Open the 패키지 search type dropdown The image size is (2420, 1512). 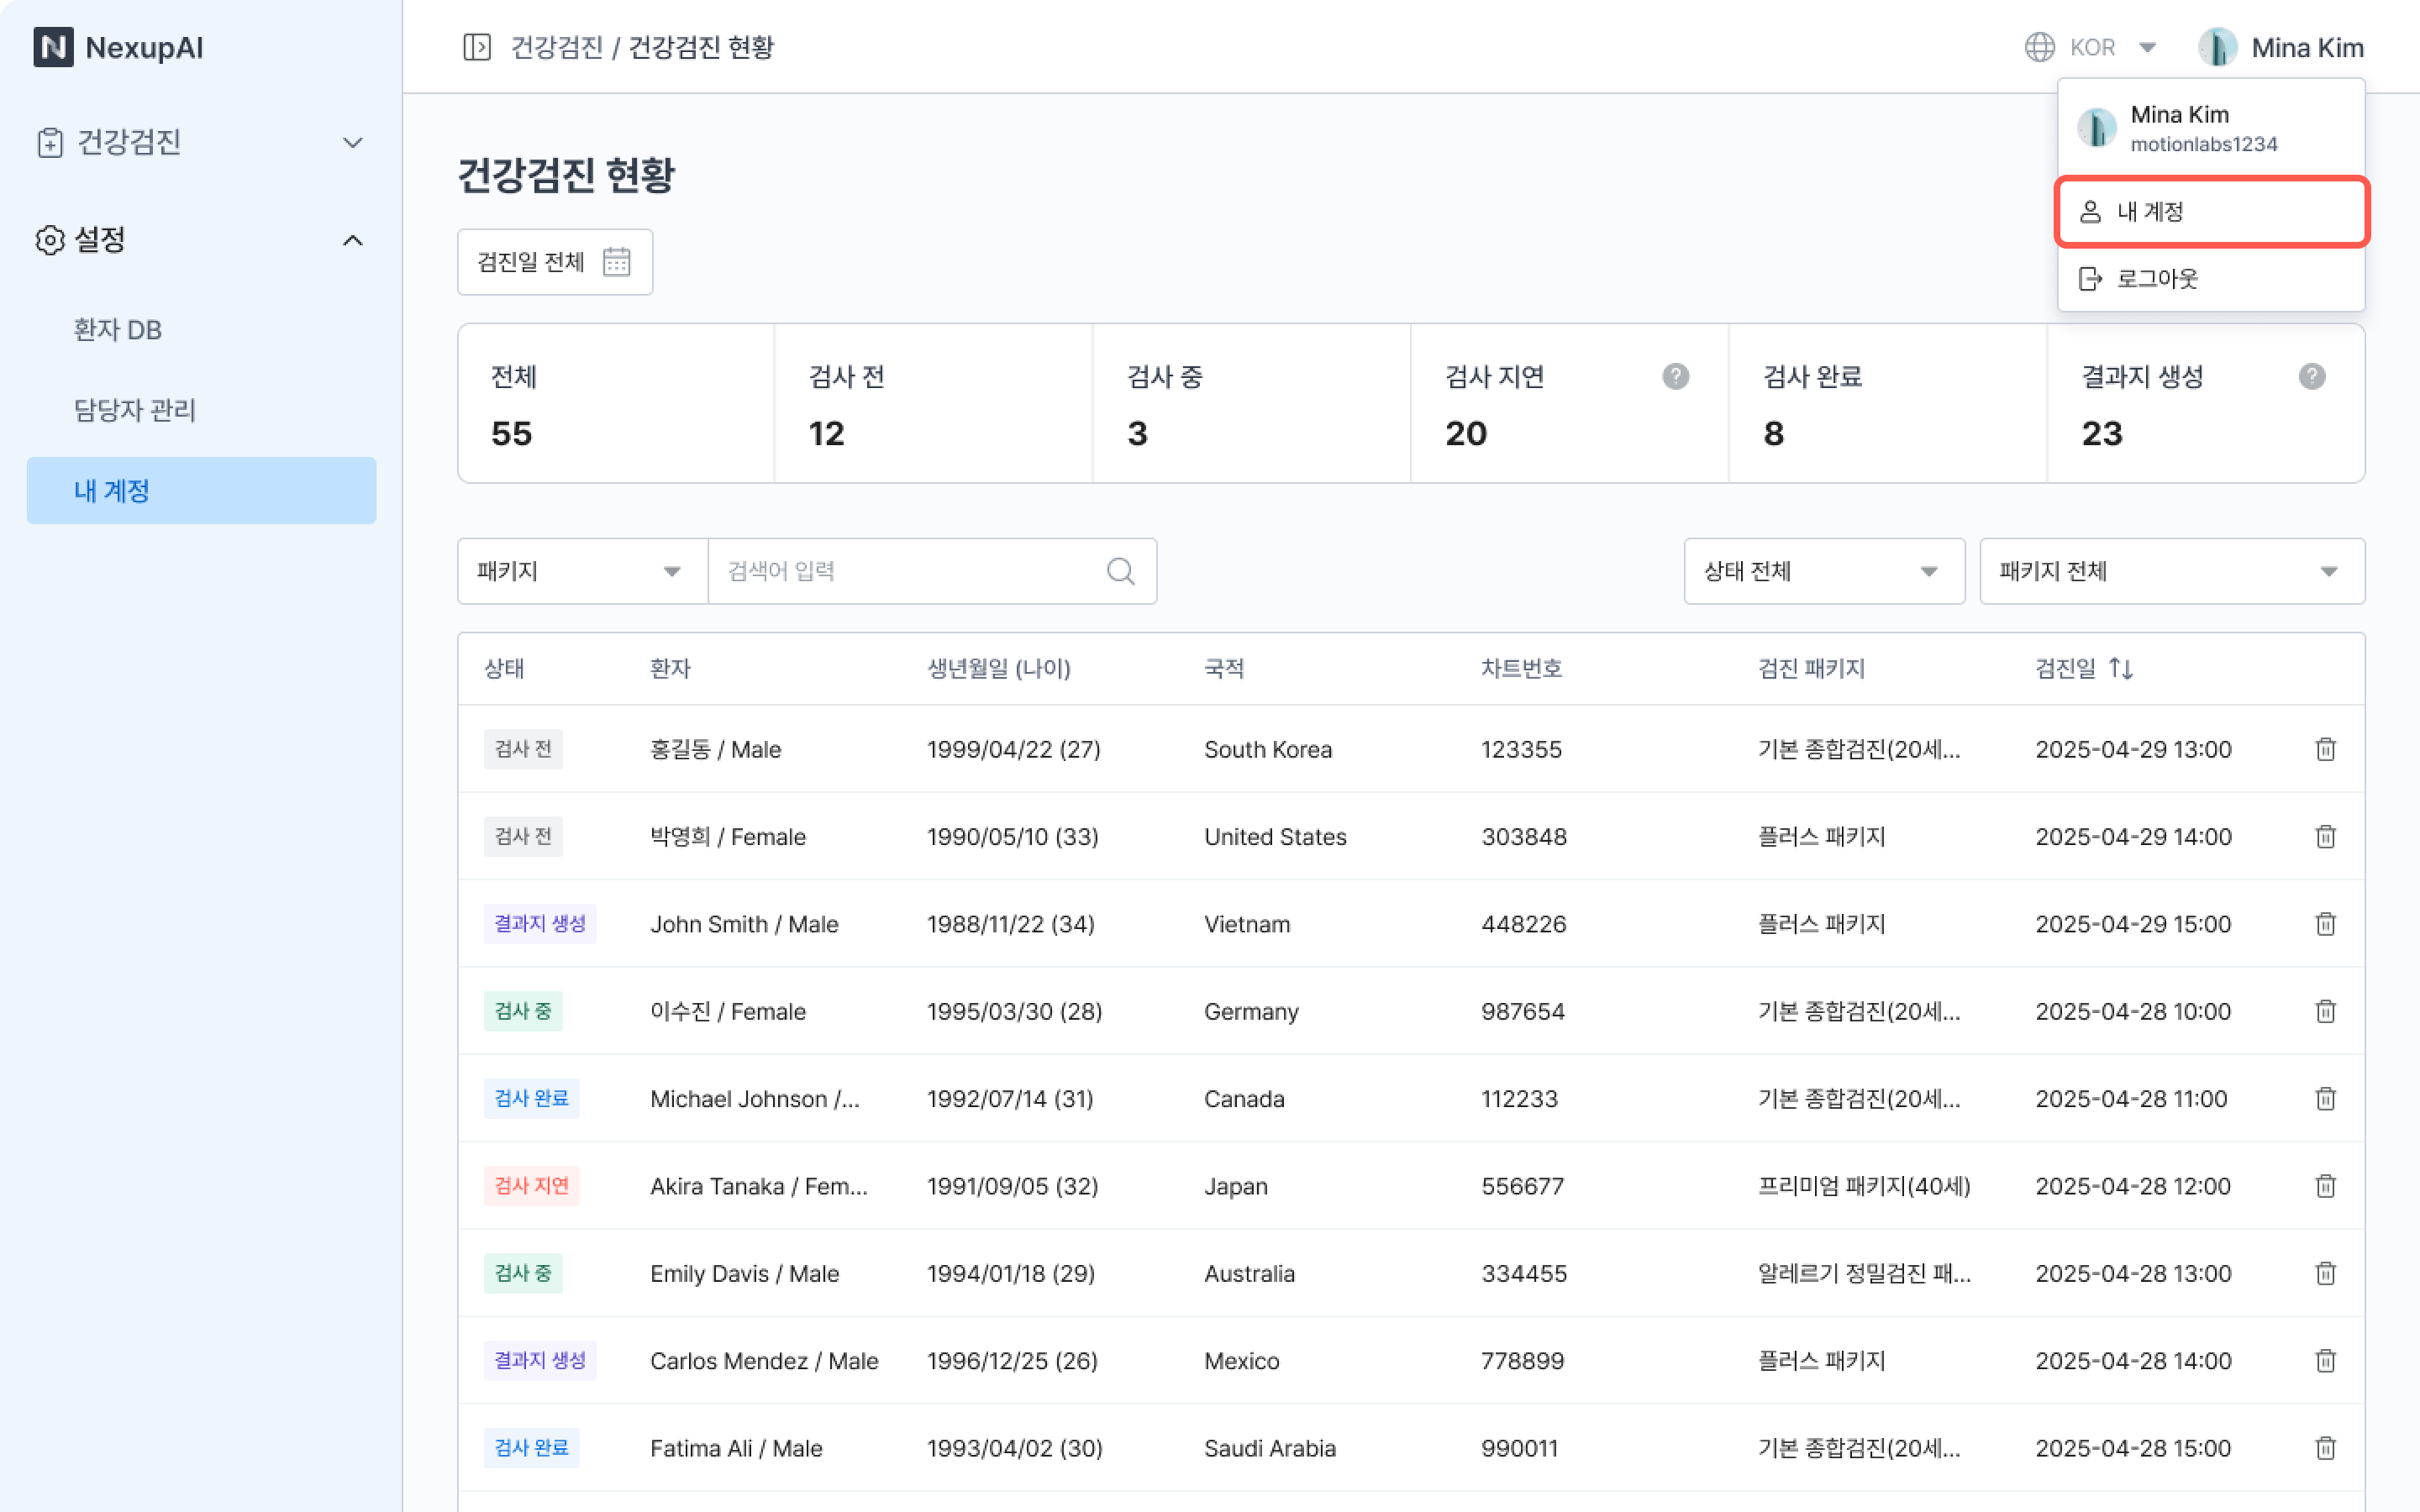(581, 571)
